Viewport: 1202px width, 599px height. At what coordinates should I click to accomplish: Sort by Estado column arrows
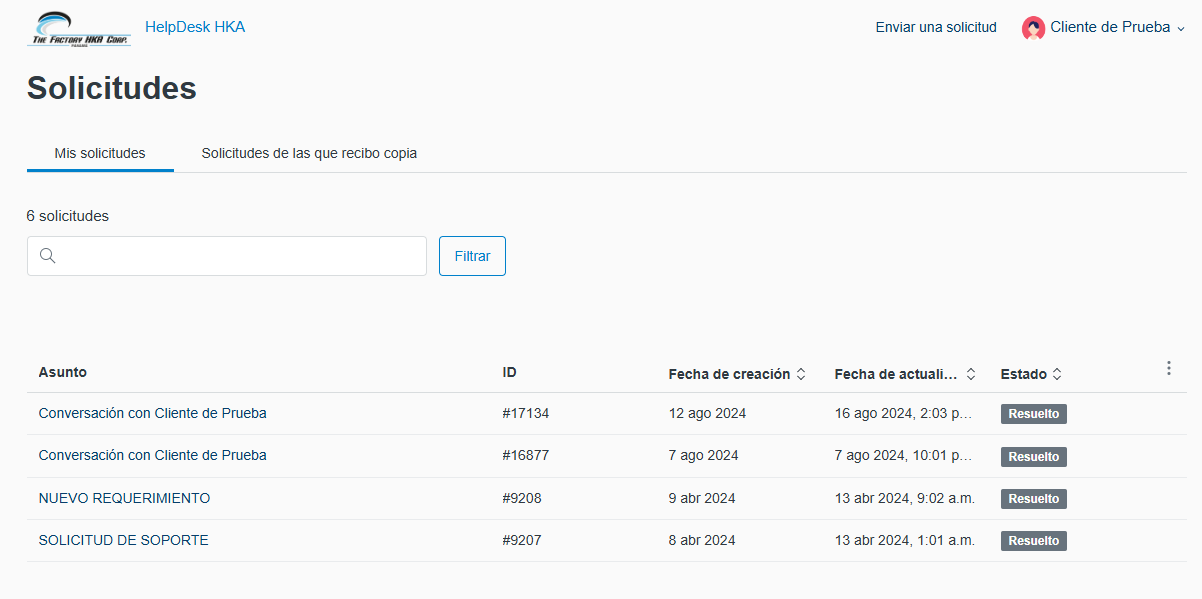tap(1057, 374)
